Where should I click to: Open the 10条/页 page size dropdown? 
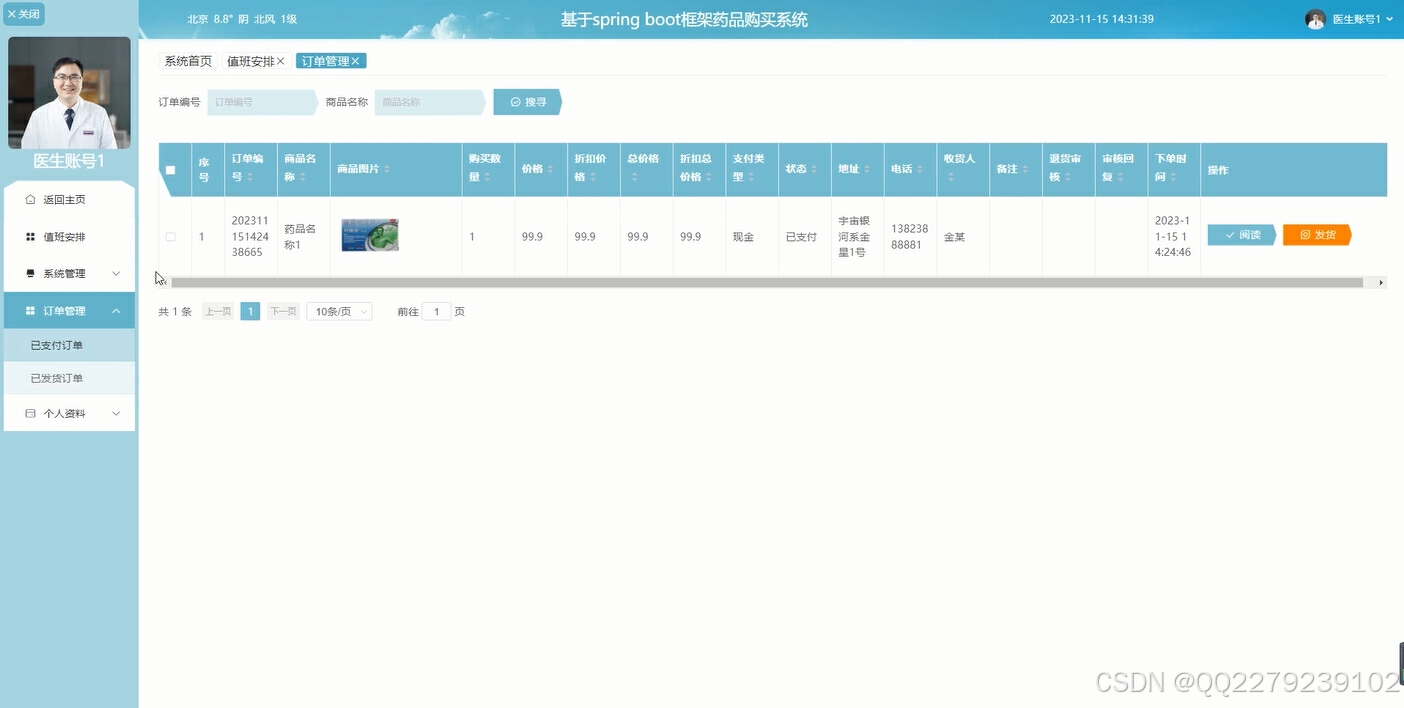point(338,311)
